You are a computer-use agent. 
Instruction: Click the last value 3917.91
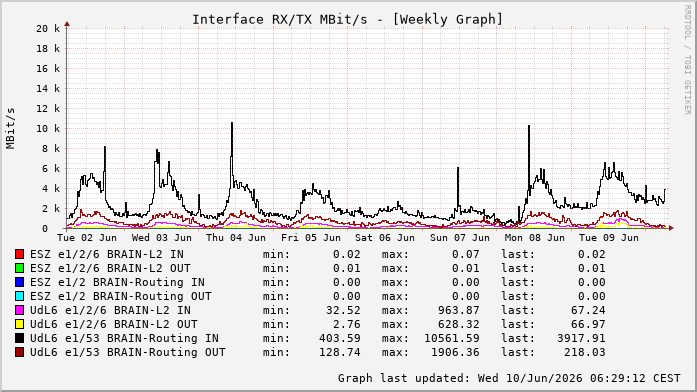click(x=581, y=338)
